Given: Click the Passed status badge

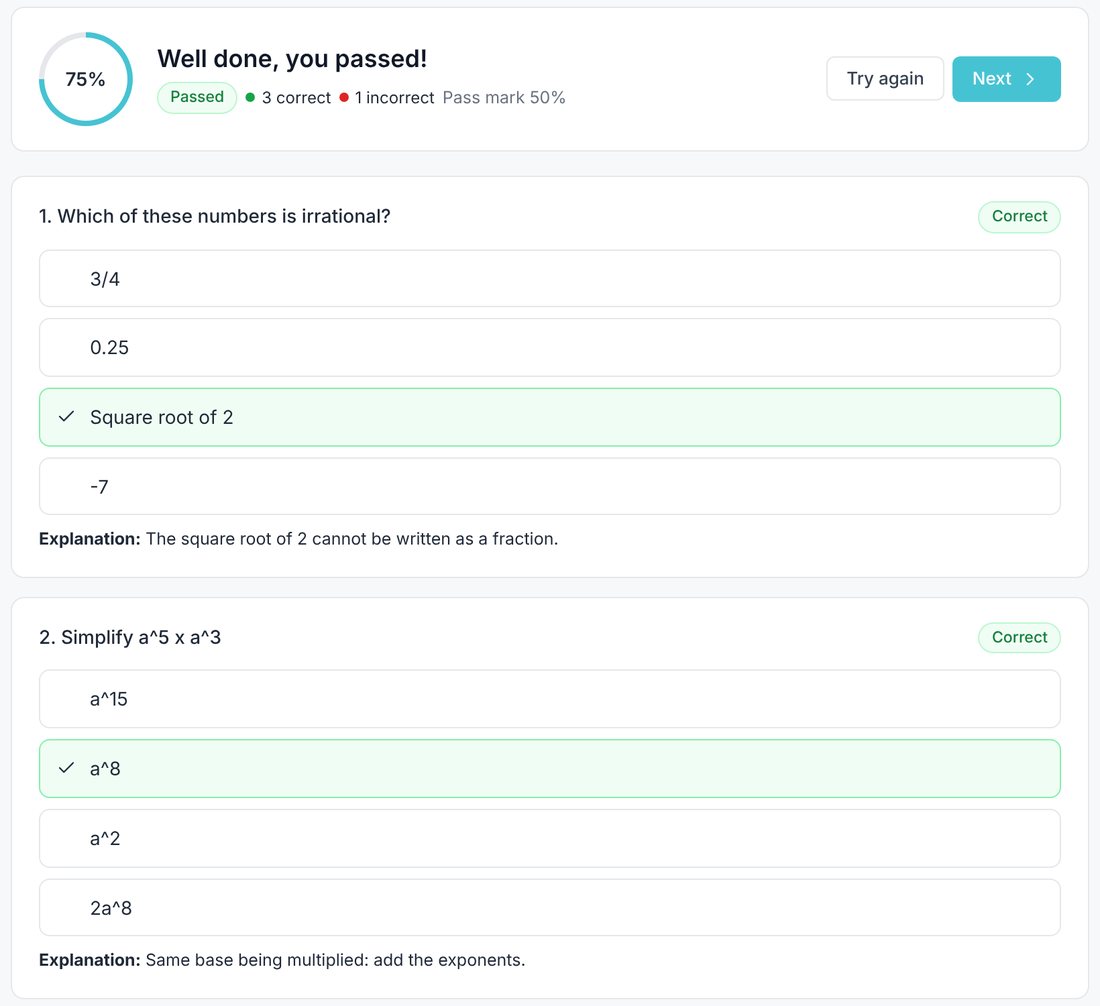Looking at the screenshot, I should point(196,97).
